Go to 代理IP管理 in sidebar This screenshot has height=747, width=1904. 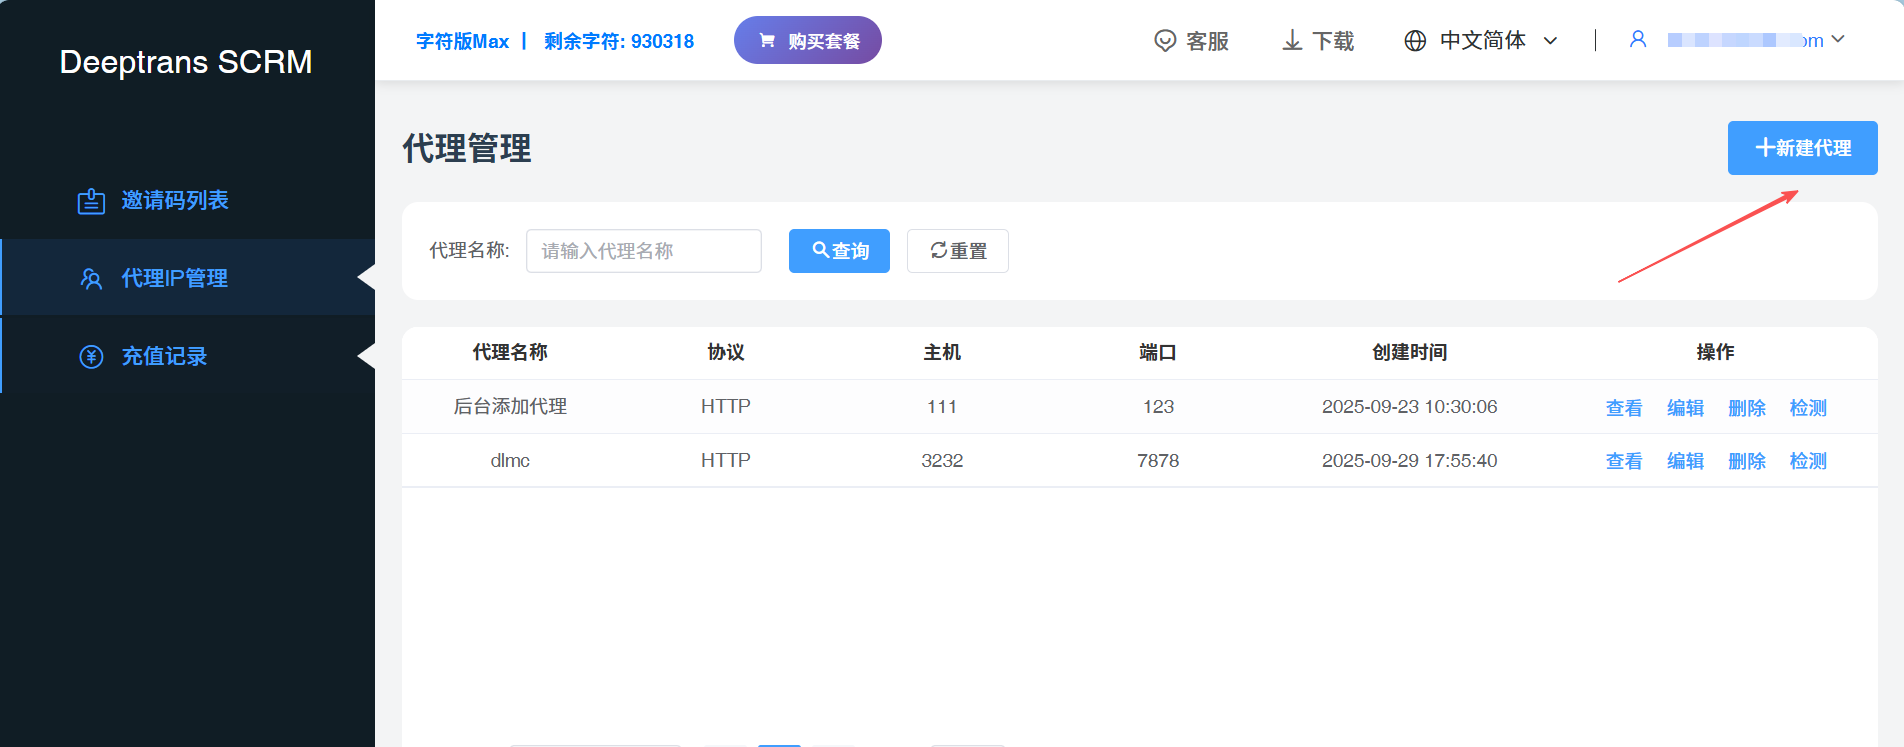175,279
